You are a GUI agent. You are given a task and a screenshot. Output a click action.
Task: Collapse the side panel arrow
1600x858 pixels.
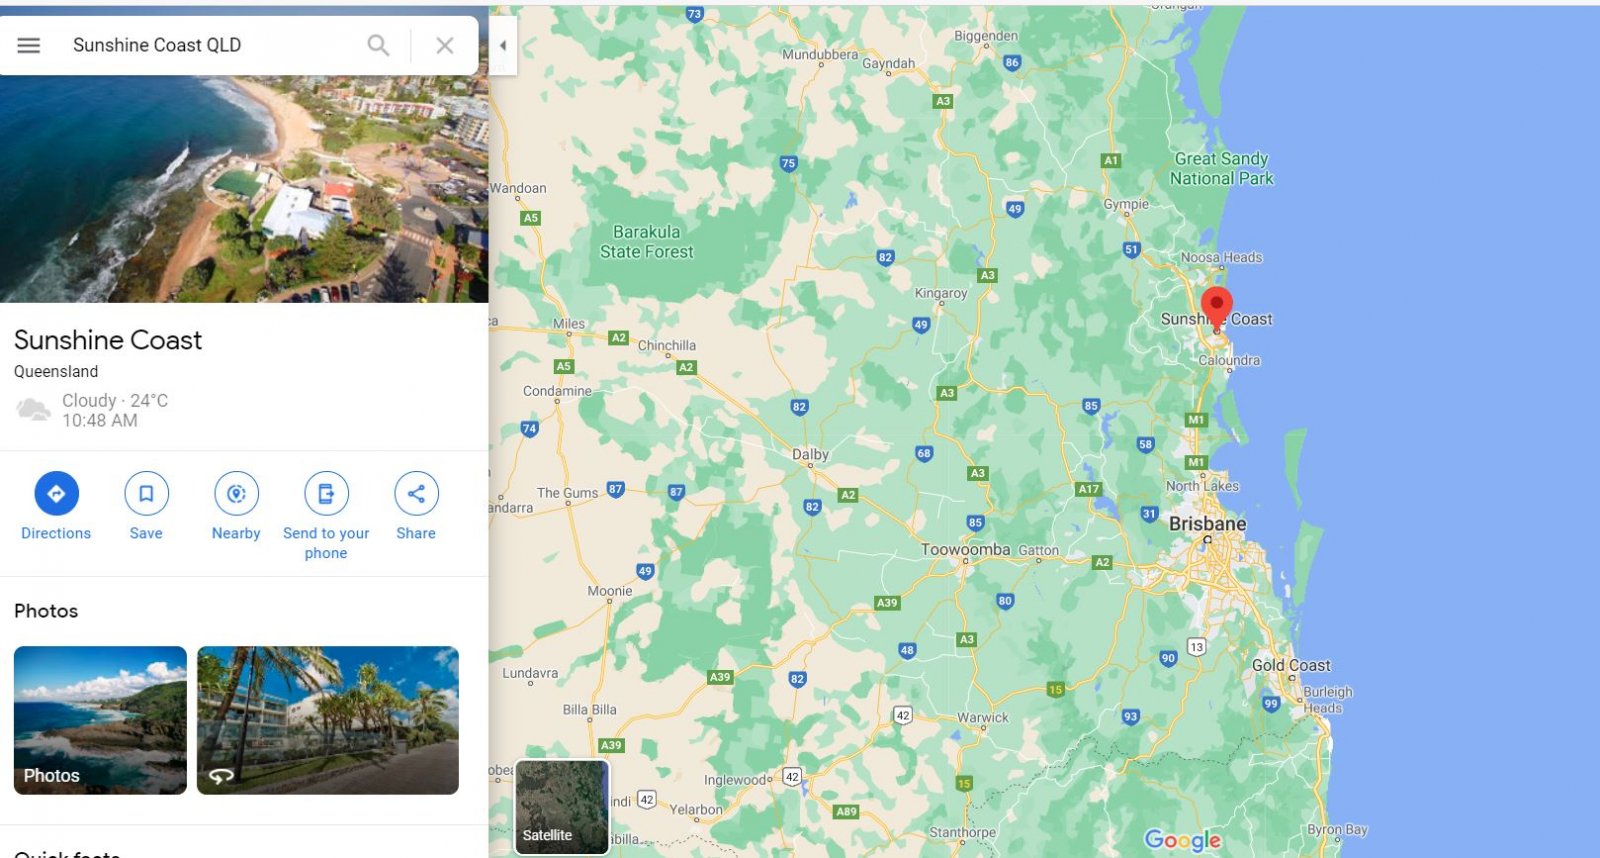pos(503,45)
